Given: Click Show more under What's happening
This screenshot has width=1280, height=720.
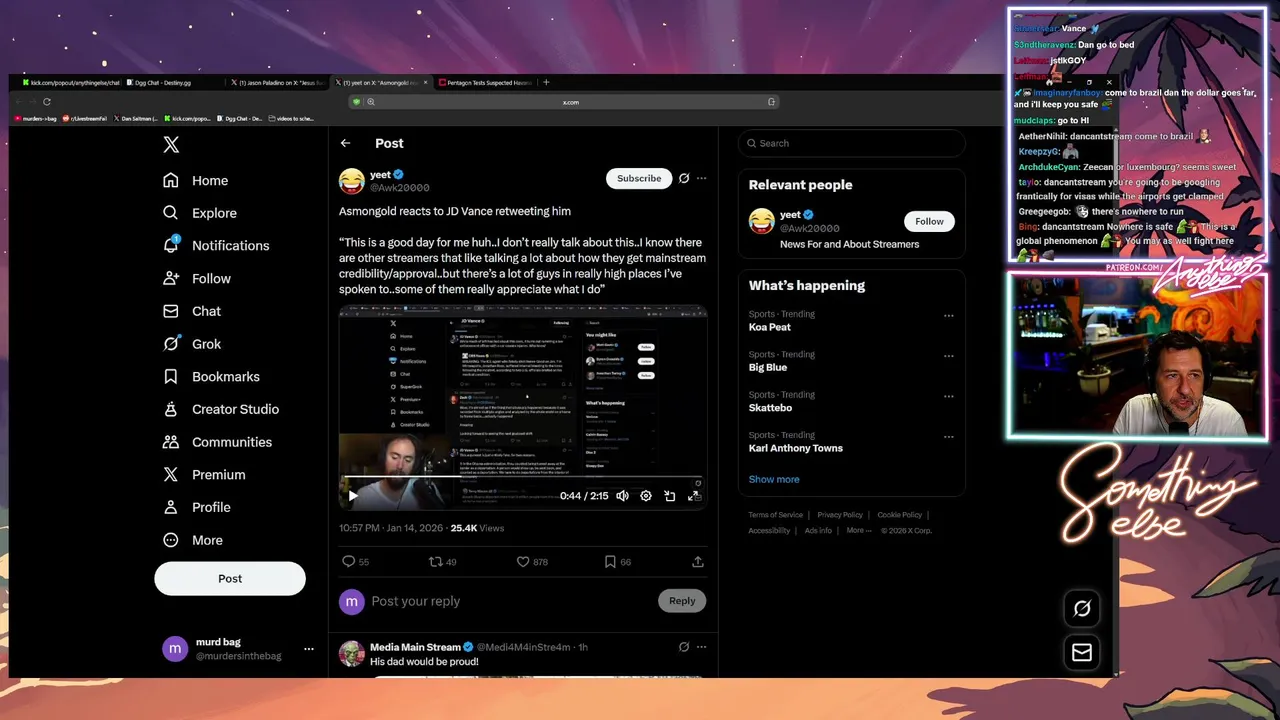Looking at the screenshot, I should coord(774,479).
